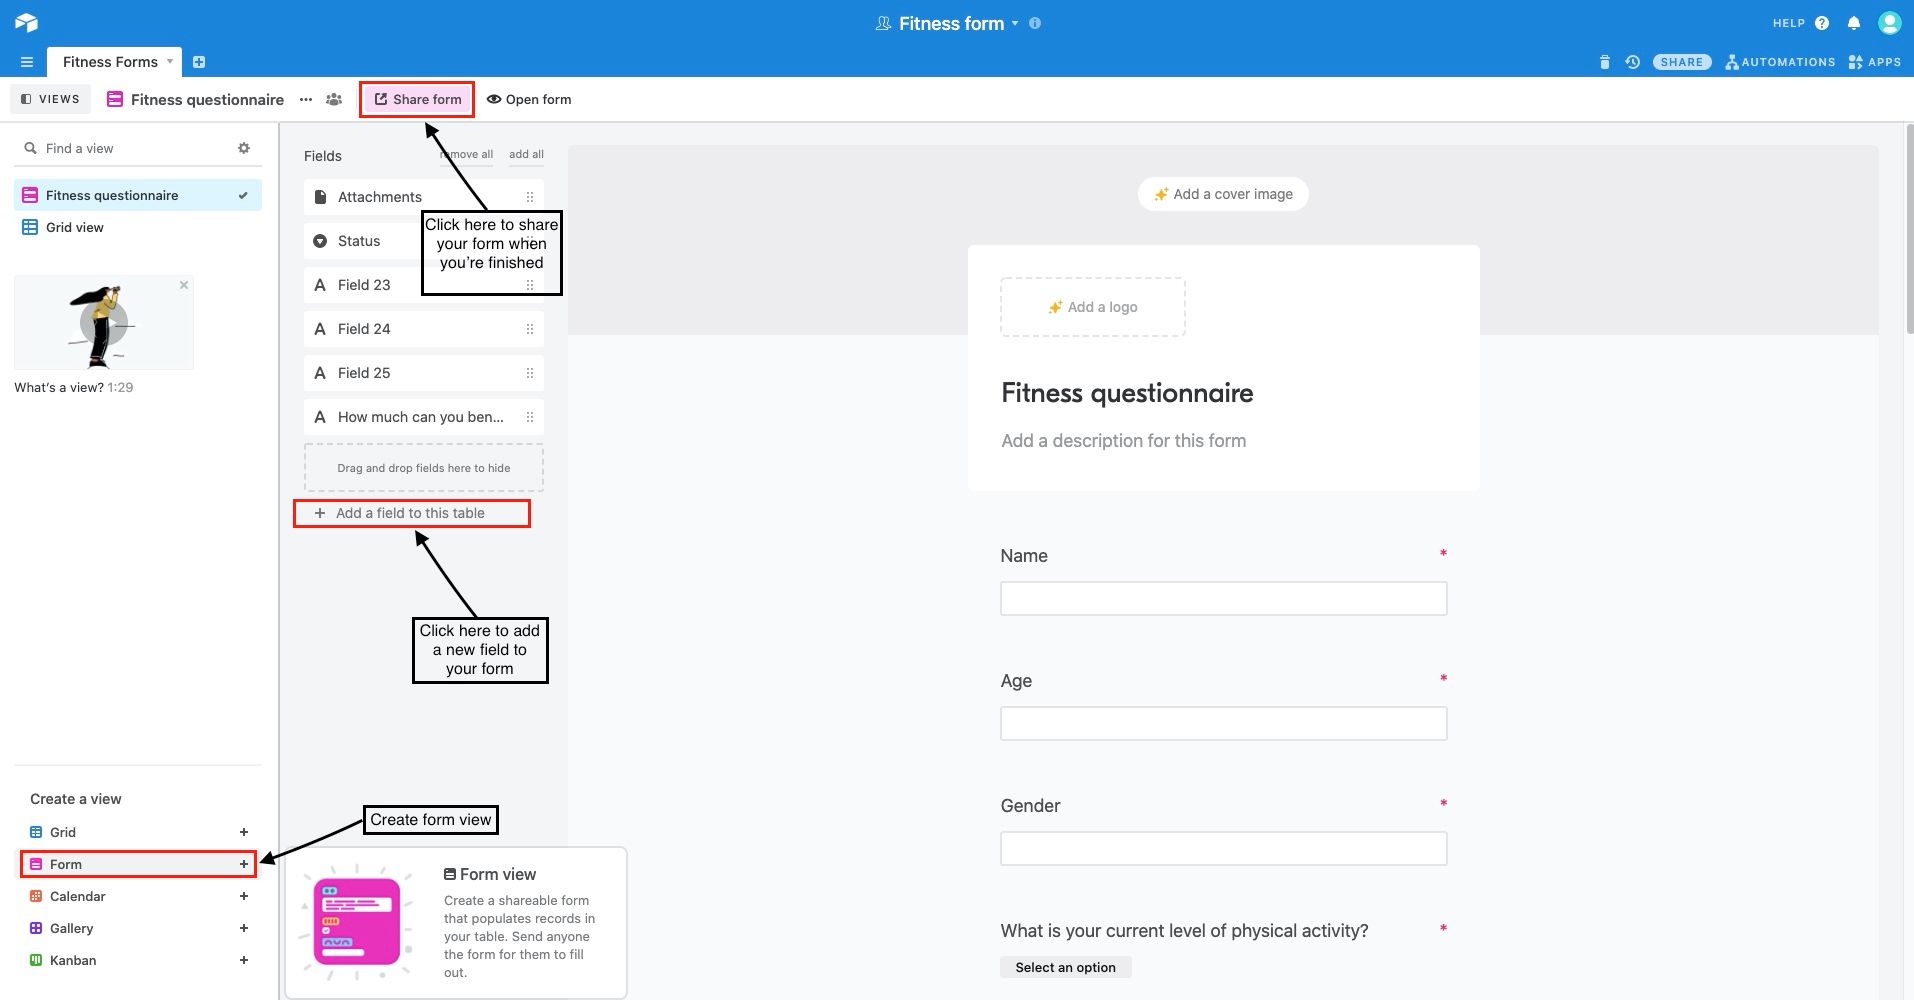Click the add table plus icon
Viewport: 1914px width, 1000px height.
point(199,62)
